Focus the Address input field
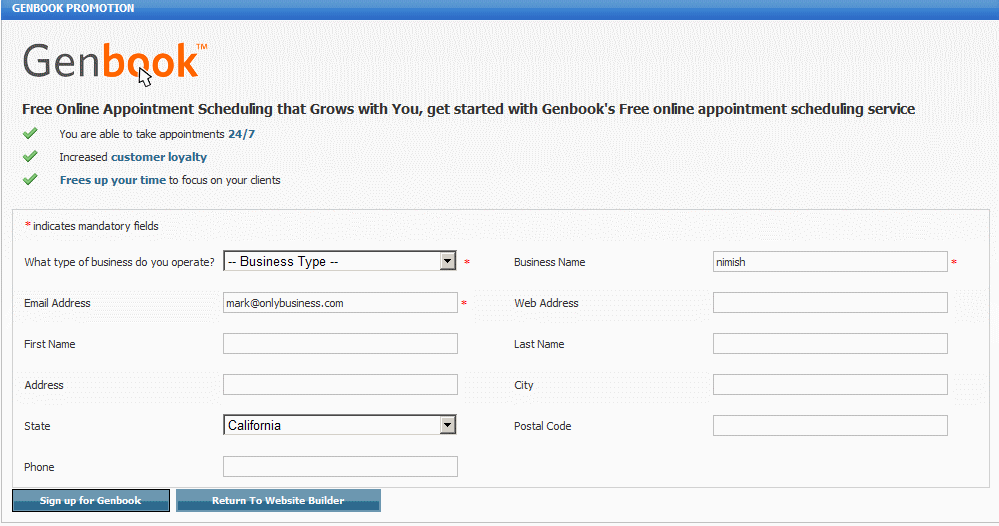Screen dimensions: 999x526 coord(340,385)
